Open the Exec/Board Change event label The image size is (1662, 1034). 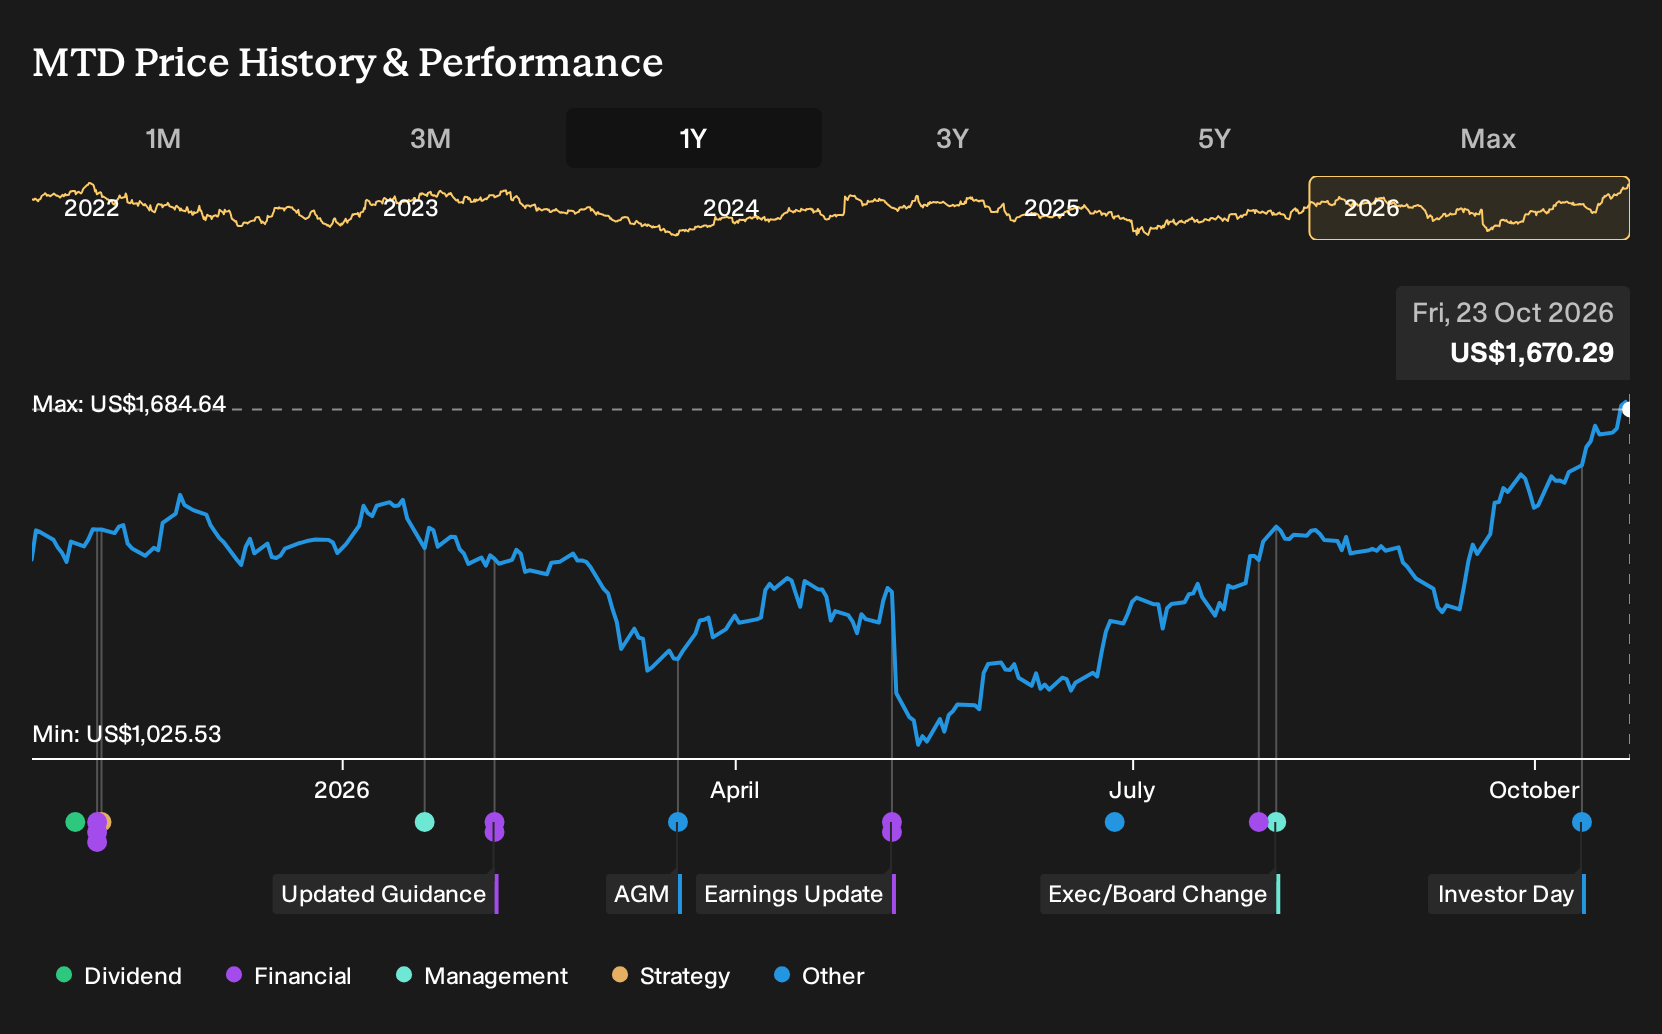(x=1160, y=894)
